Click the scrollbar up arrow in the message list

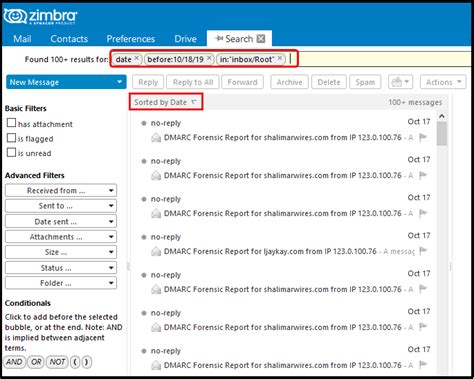click(x=442, y=116)
